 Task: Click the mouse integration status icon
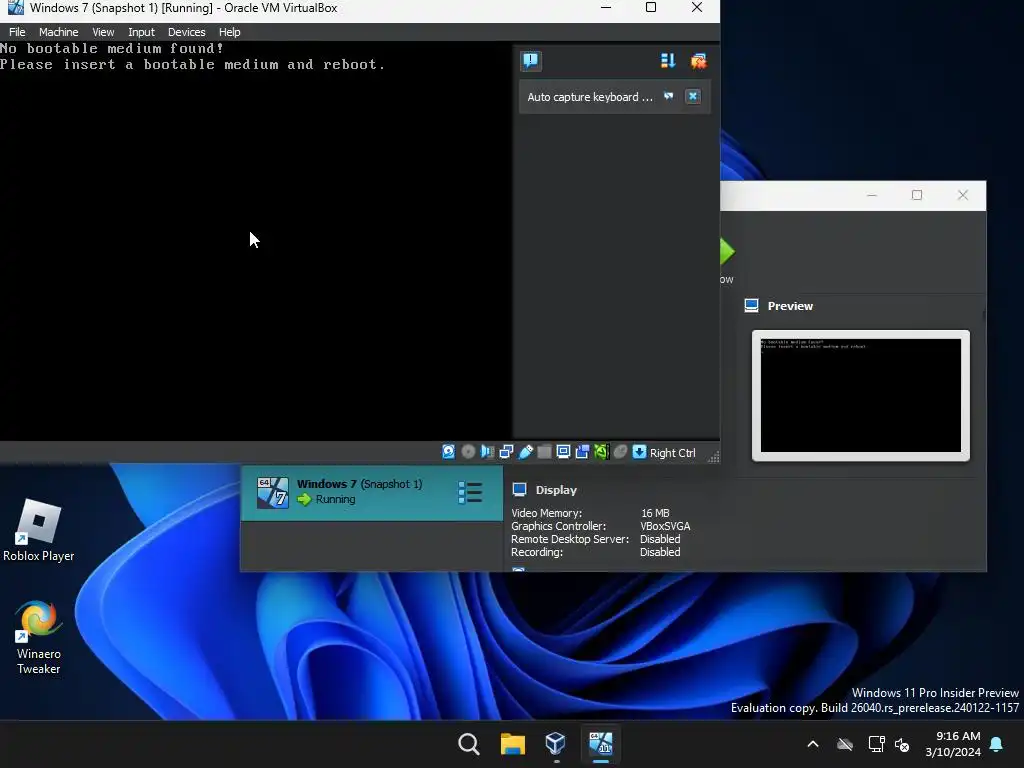(620, 452)
